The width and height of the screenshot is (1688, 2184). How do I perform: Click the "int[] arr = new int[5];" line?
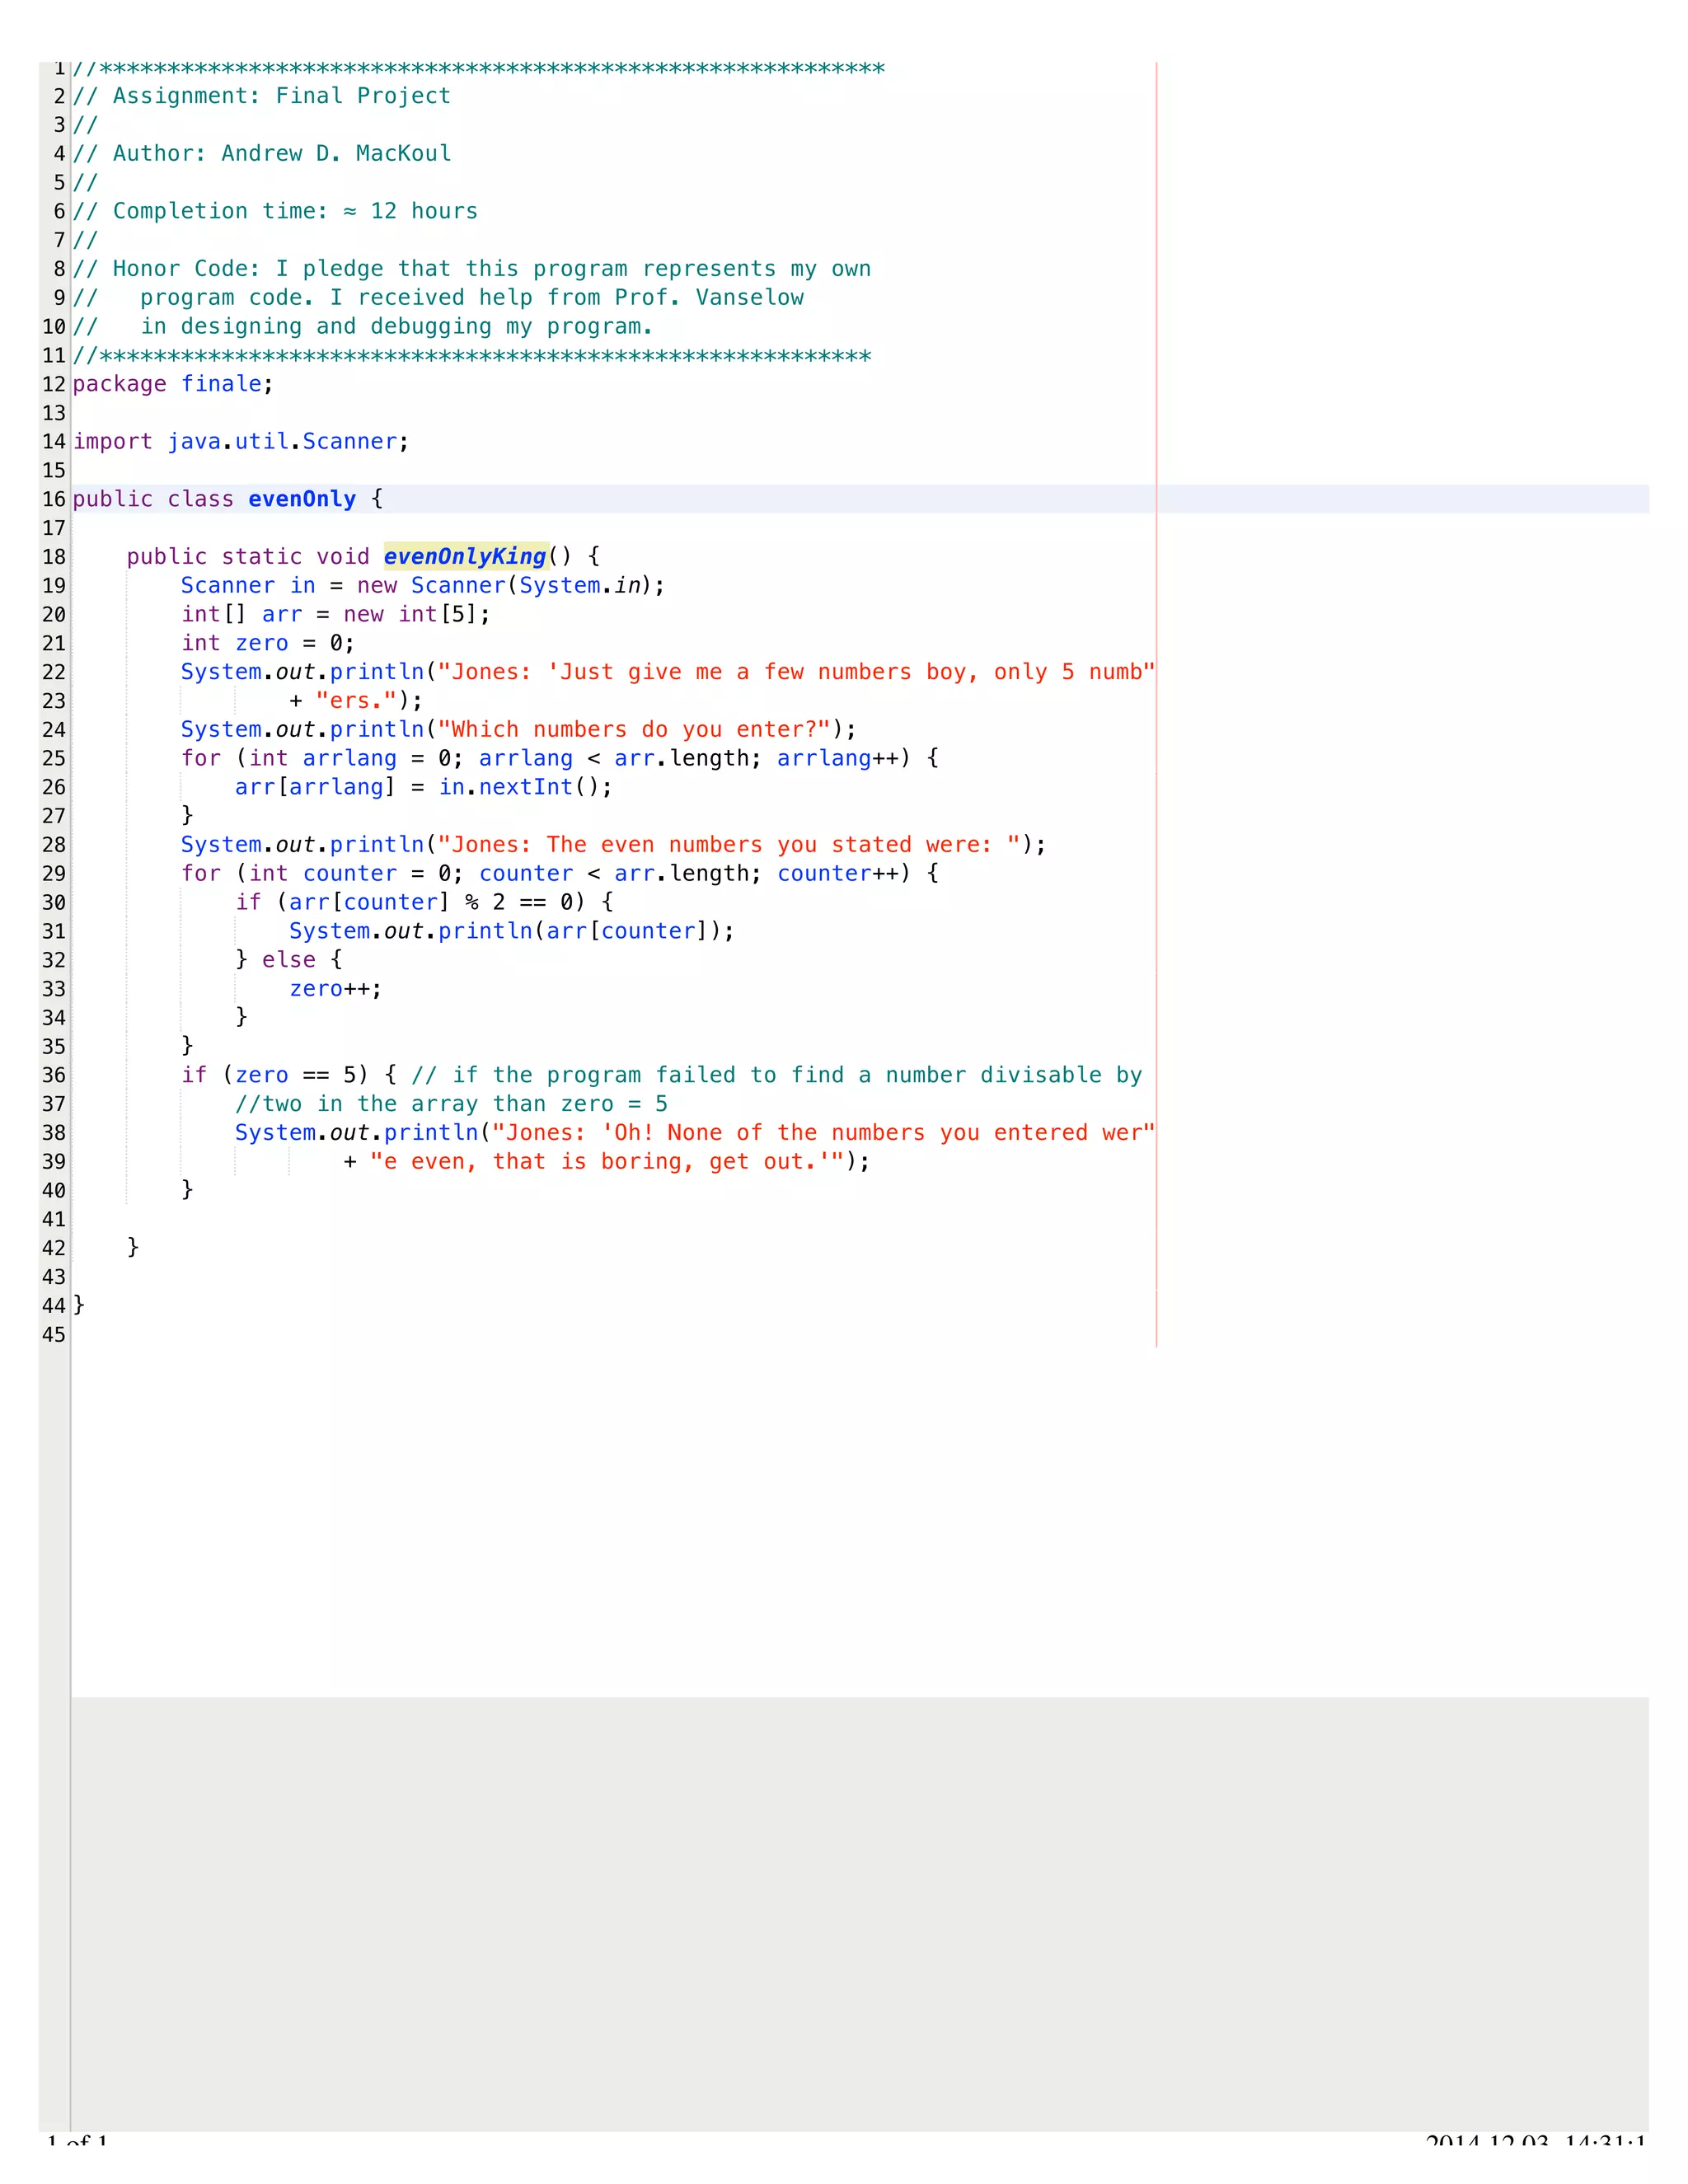click(x=336, y=614)
